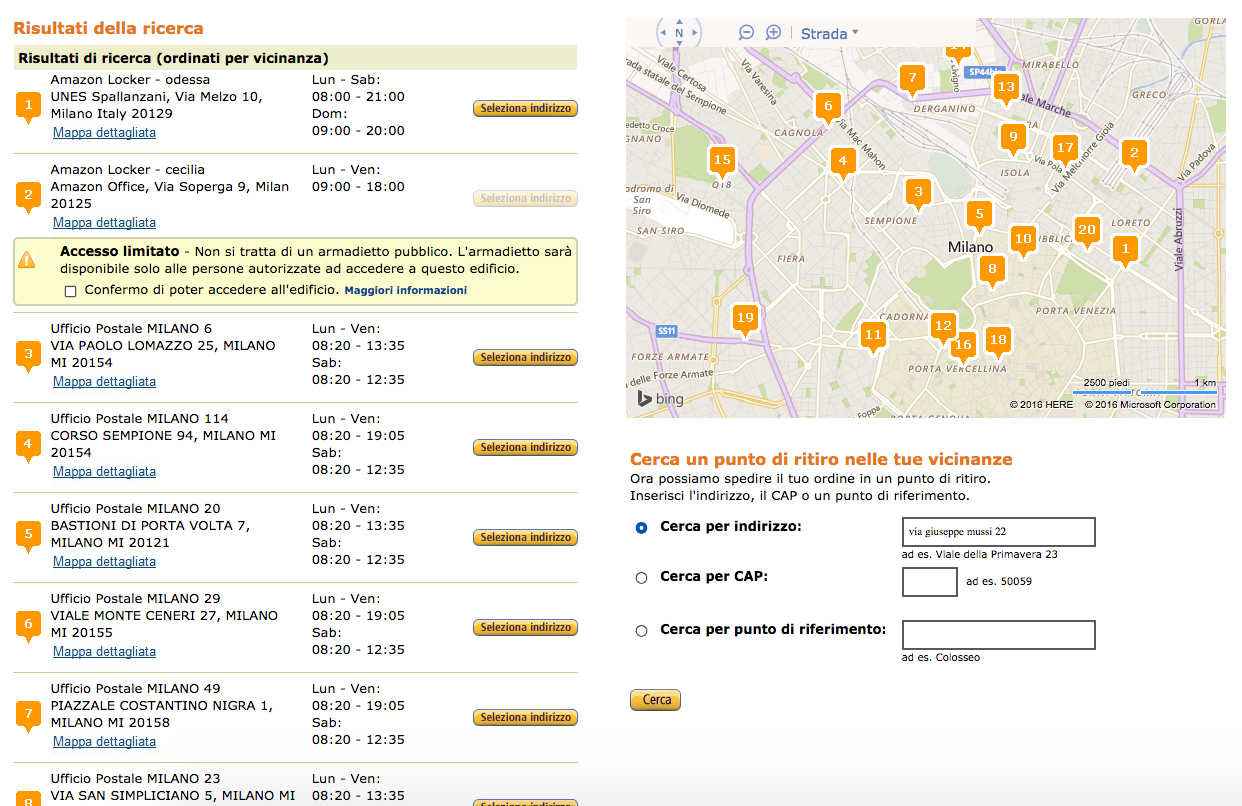Click the Maggiori informazioni link

pyautogui.click(x=404, y=290)
